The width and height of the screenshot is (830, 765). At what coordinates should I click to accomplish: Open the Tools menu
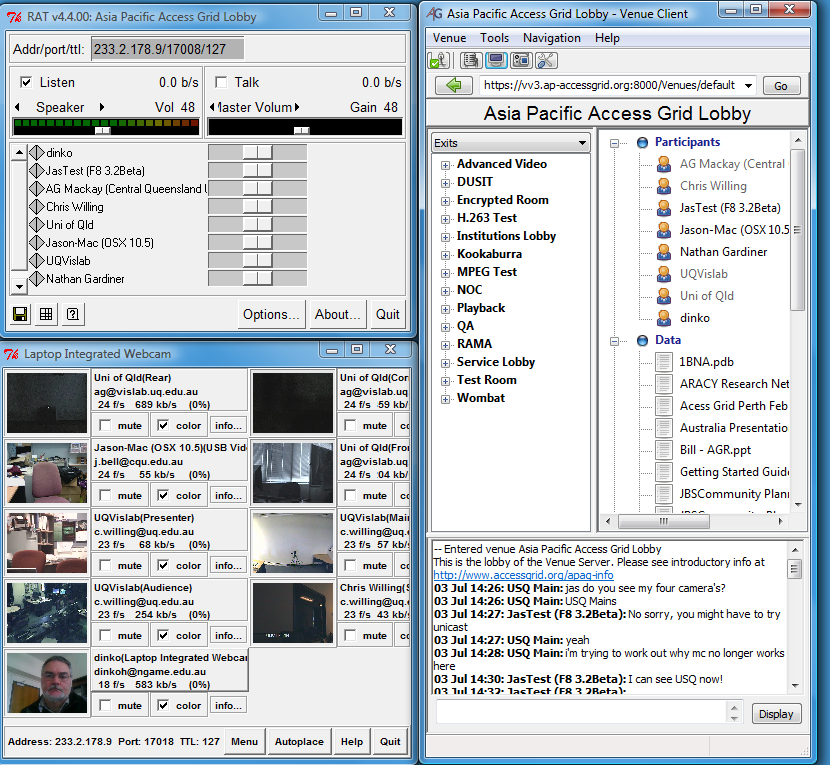tap(494, 38)
